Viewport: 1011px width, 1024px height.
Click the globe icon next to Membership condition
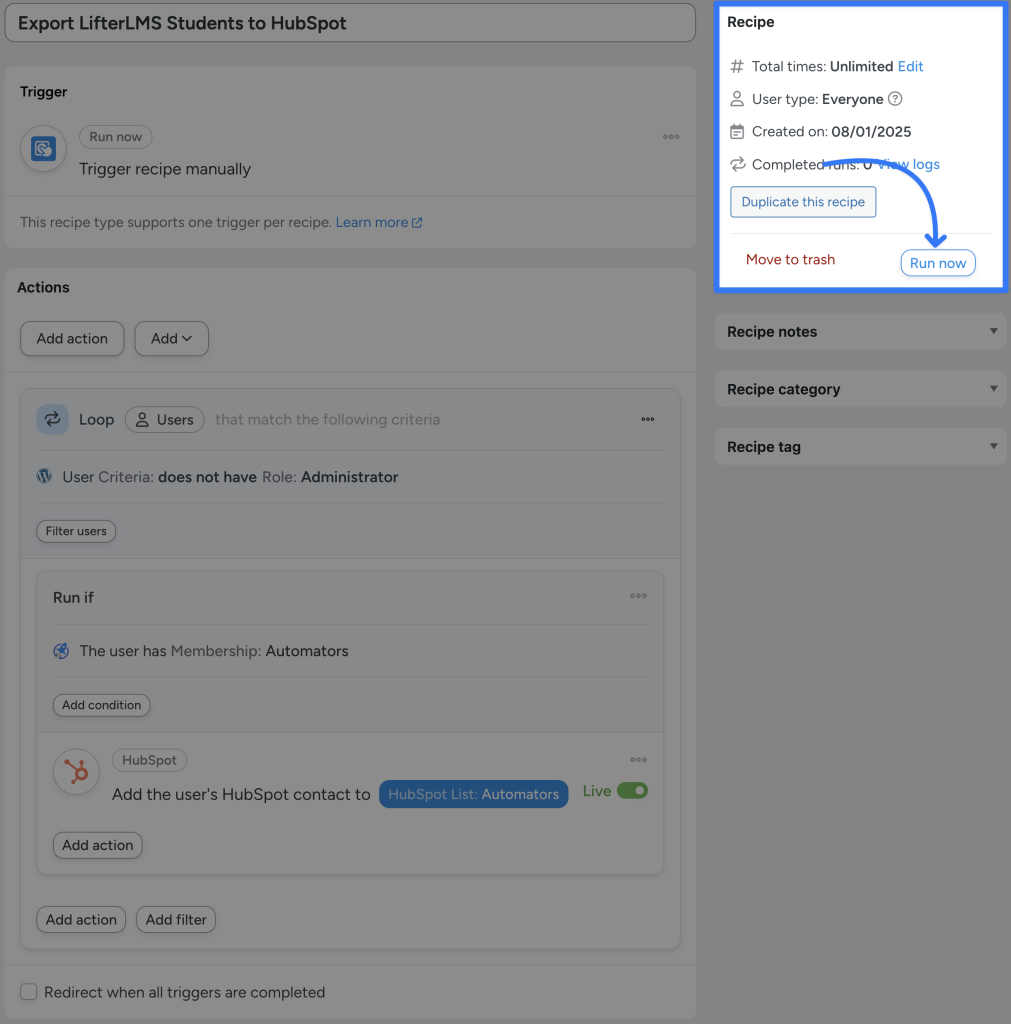coord(61,651)
